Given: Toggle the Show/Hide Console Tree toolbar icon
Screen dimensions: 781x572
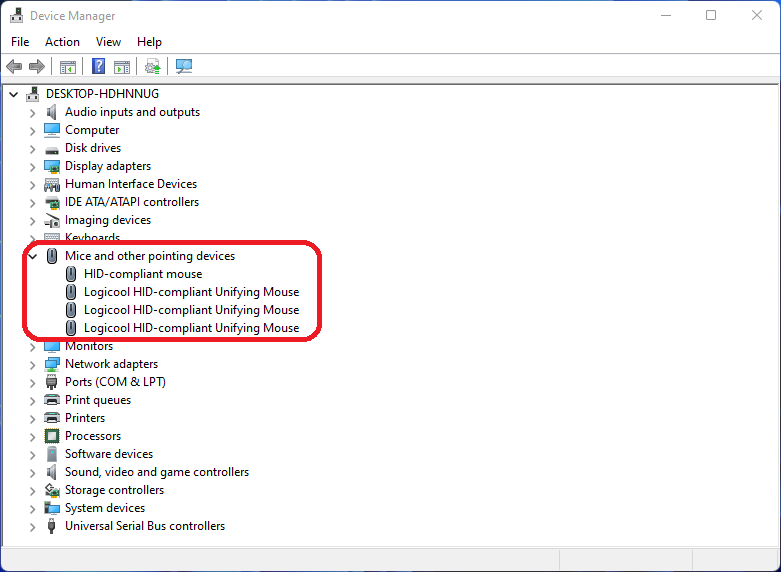Looking at the screenshot, I should click(x=67, y=66).
